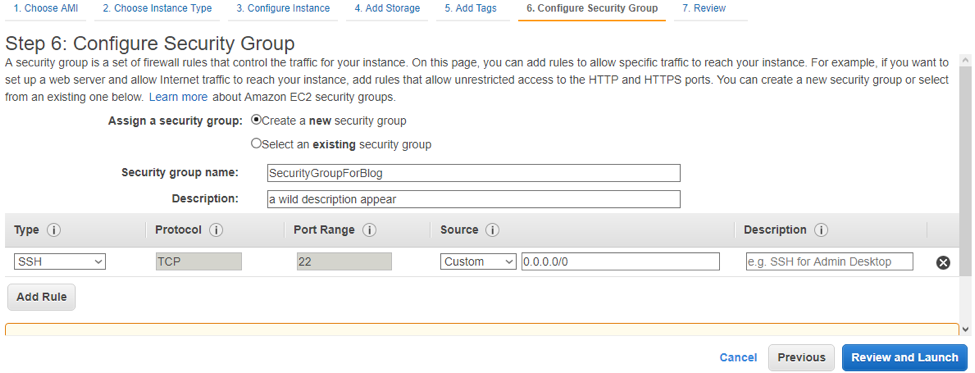This screenshot has height=373, width=975.
Task: Select 6. Configure Security Group tab
Action: pyautogui.click(x=592, y=9)
